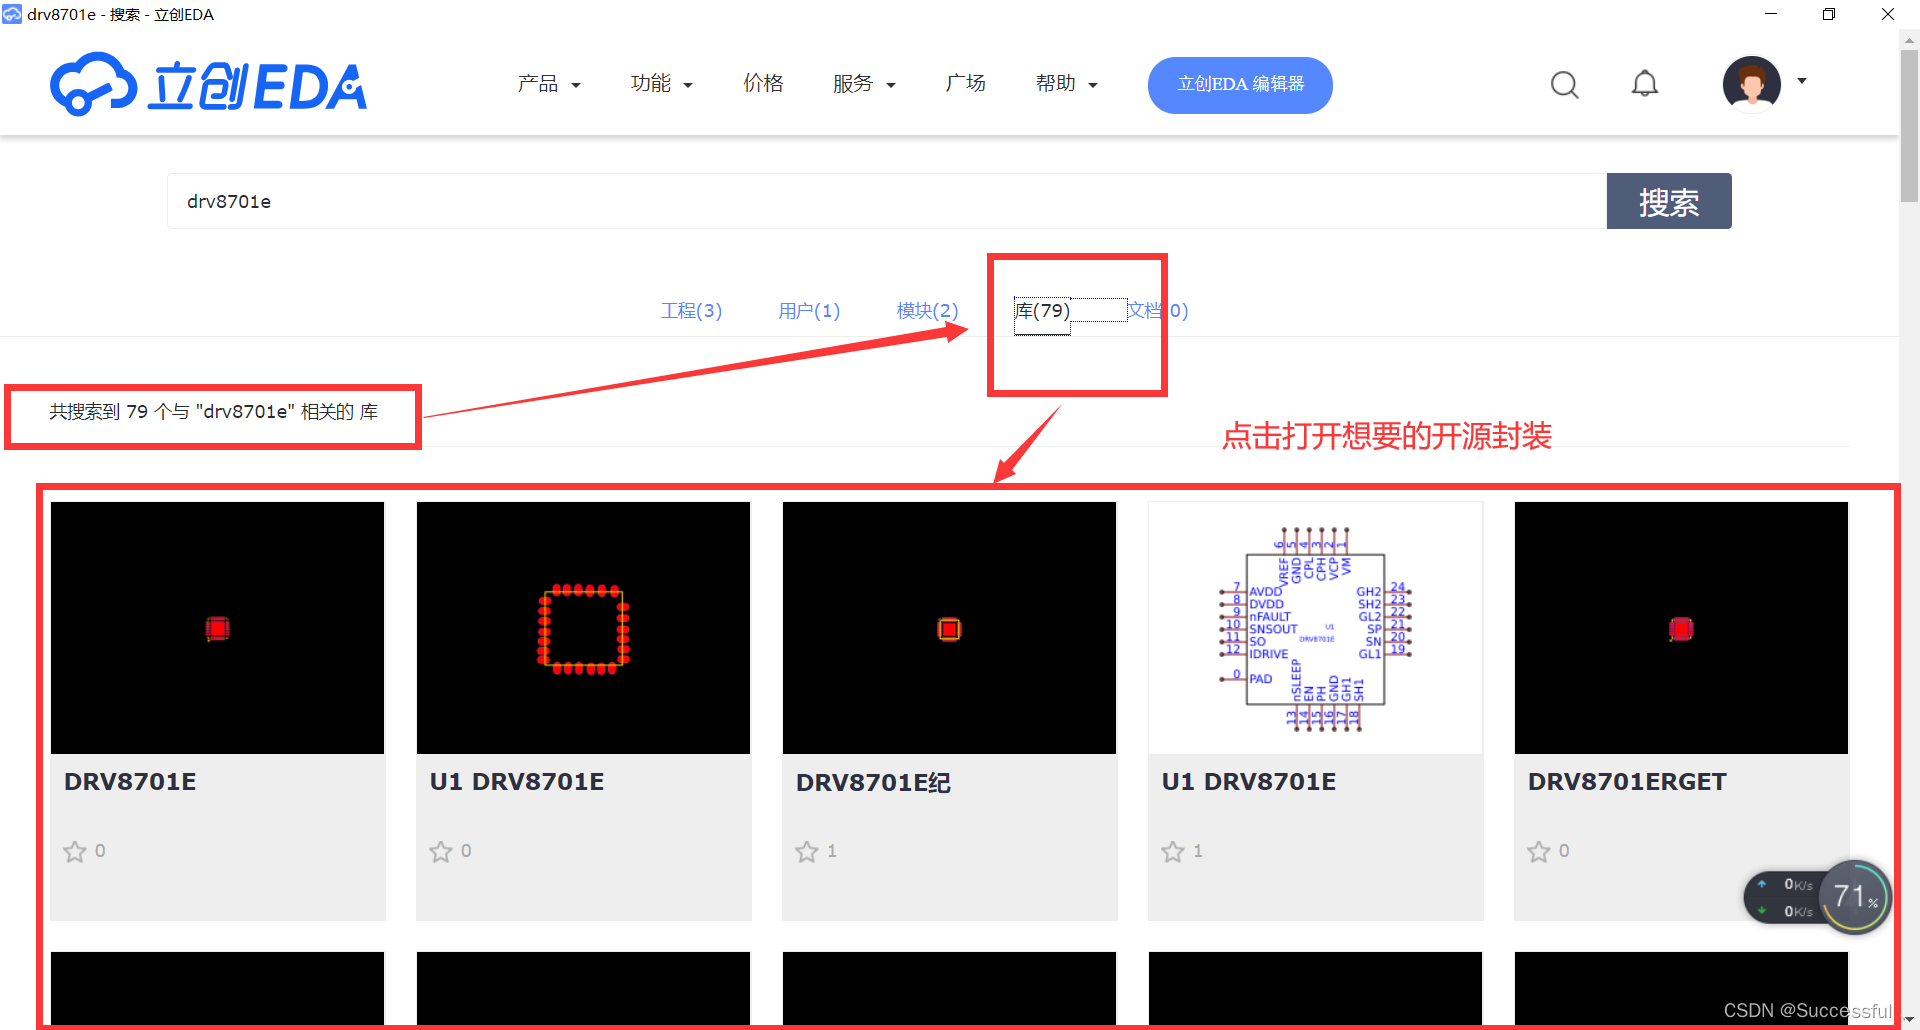1920x1030 pixels.
Task: Star the DRV8701ERGET card
Action: click(x=1539, y=851)
